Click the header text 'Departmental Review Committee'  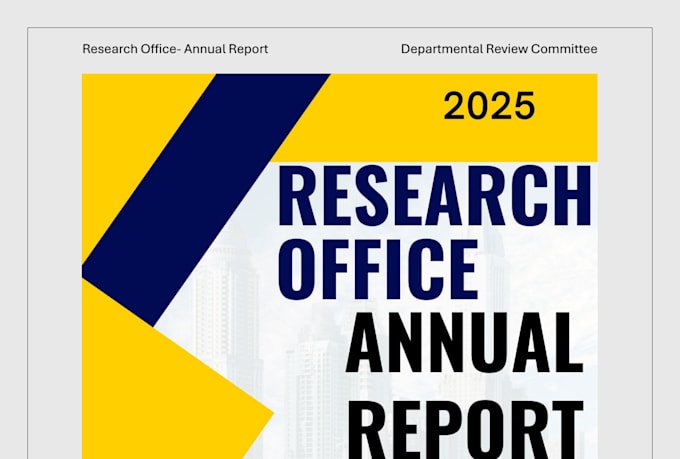pyautogui.click(x=499, y=49)
